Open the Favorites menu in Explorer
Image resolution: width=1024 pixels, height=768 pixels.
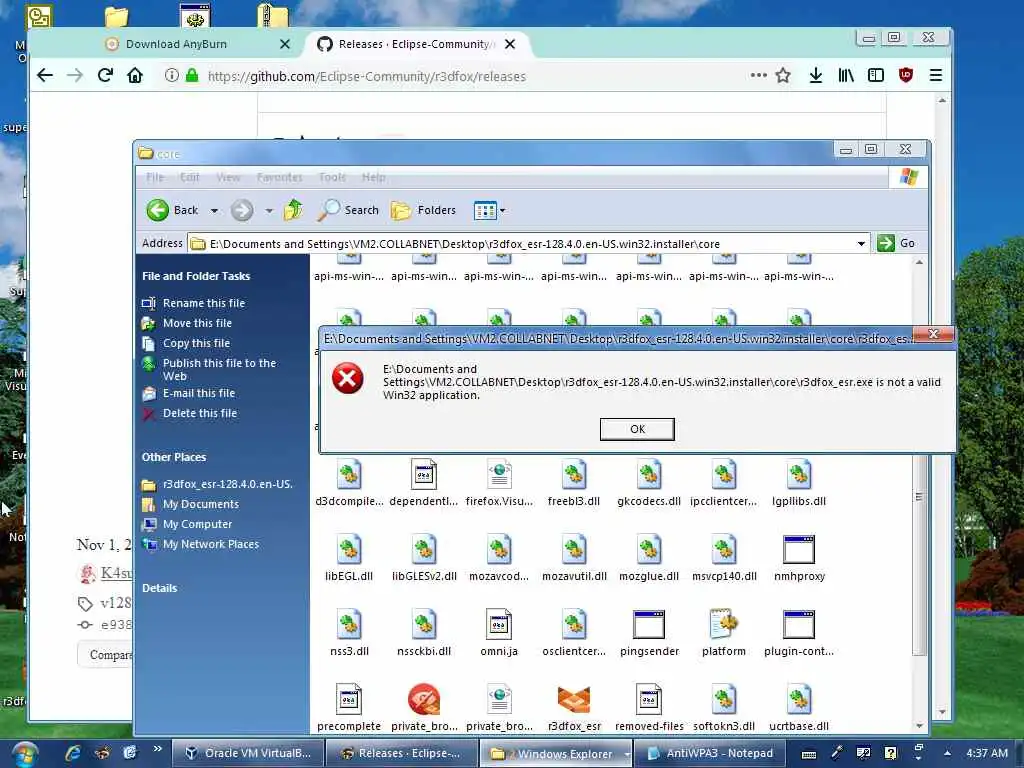[280, 177]
